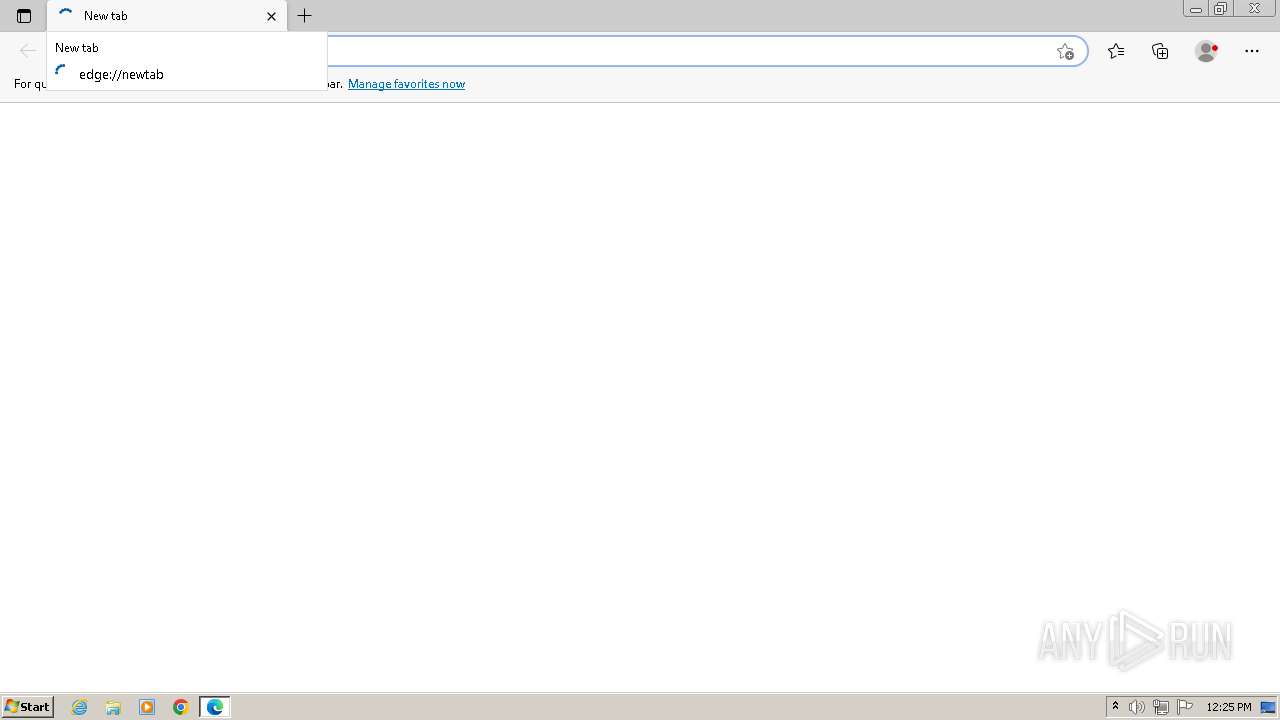The height and width of the screenshot is (720, 1280).
Task: Click the 12:25 PM clock
Action: (1229, 707)
